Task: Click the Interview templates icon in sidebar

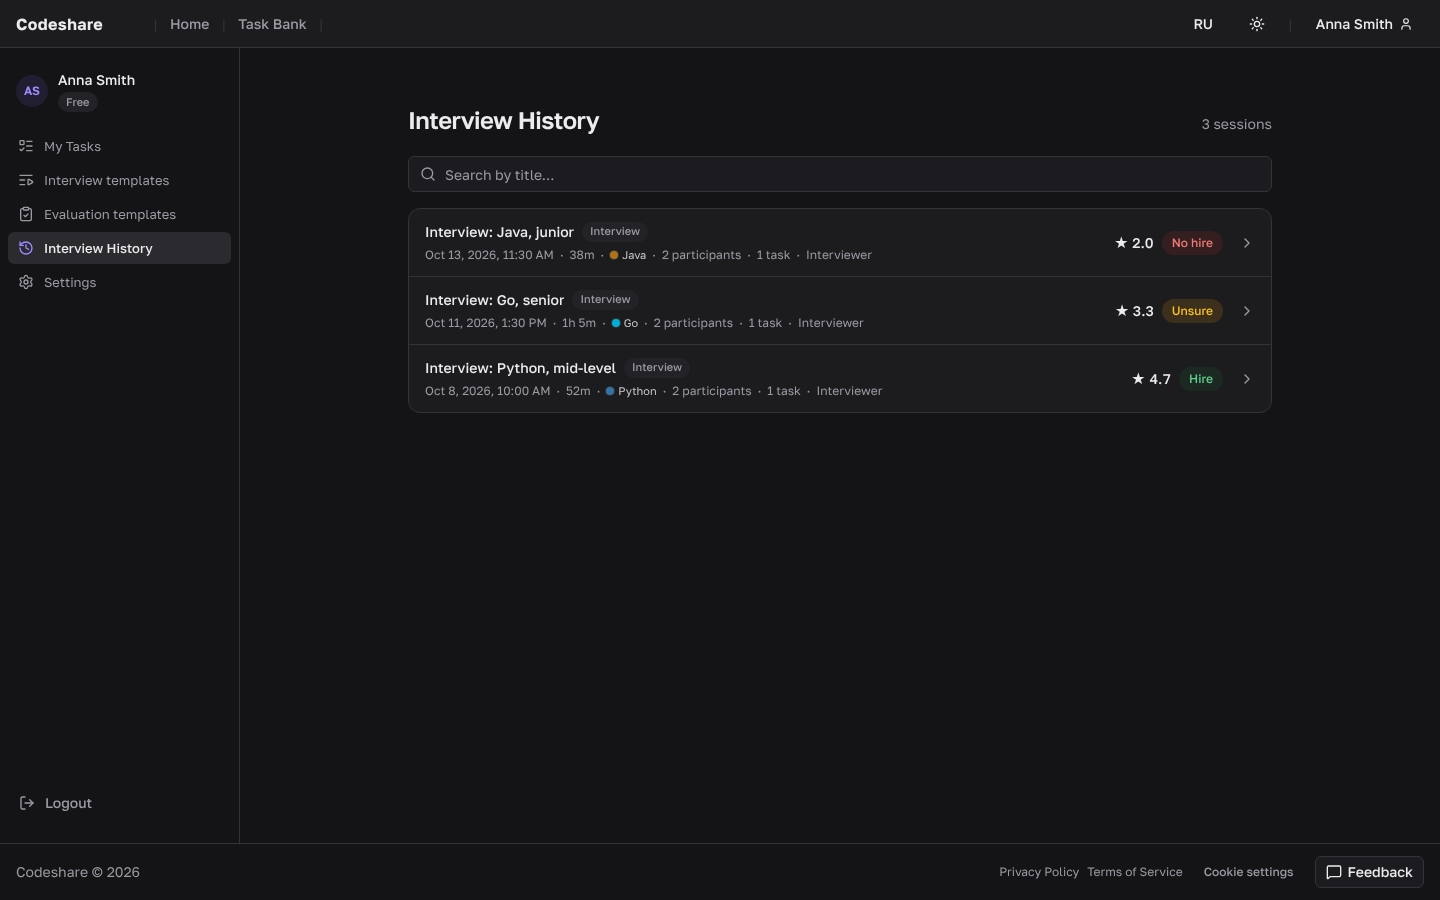Action: 26,180
